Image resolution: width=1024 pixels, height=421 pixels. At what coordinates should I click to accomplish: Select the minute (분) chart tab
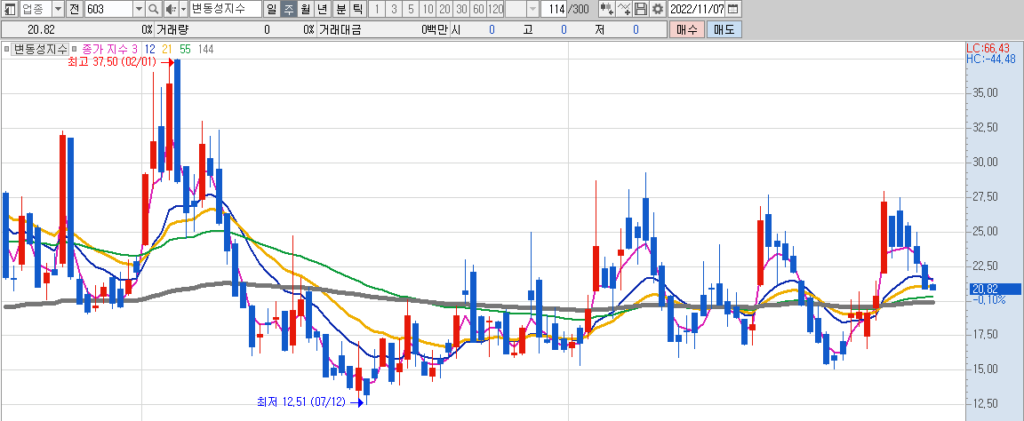(x=340, y=9)
